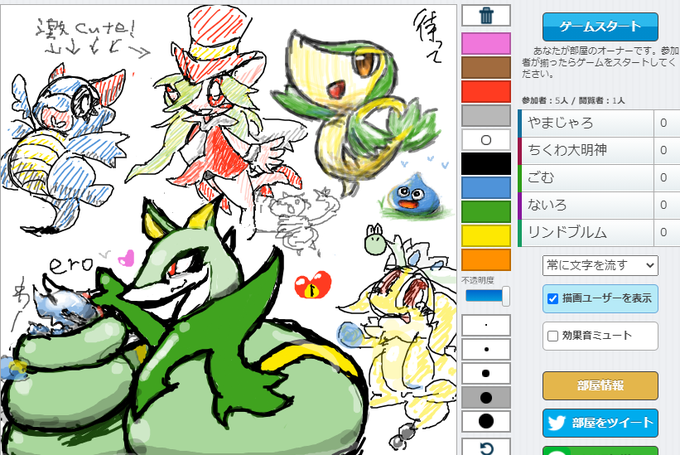The image size is (680, 455).
Task: Select the brown color swatch
Action: (x=486, y=67)
